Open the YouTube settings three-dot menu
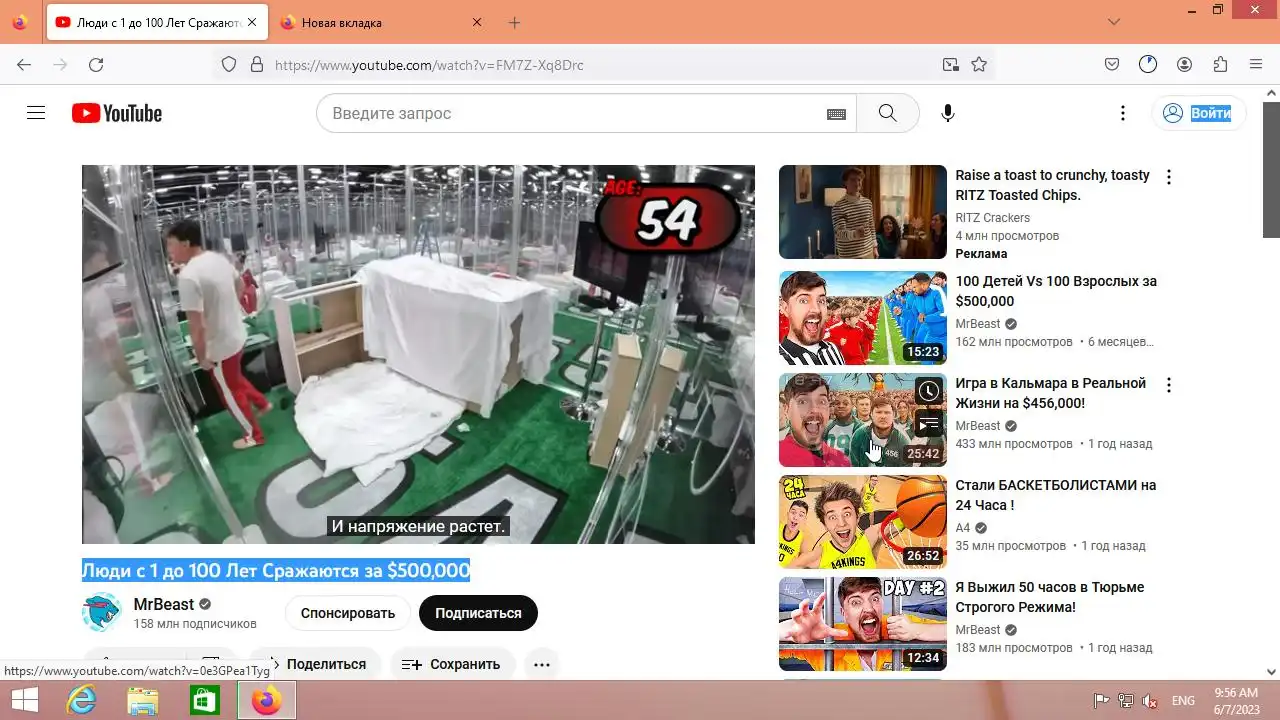 (x=1123, y=113)
